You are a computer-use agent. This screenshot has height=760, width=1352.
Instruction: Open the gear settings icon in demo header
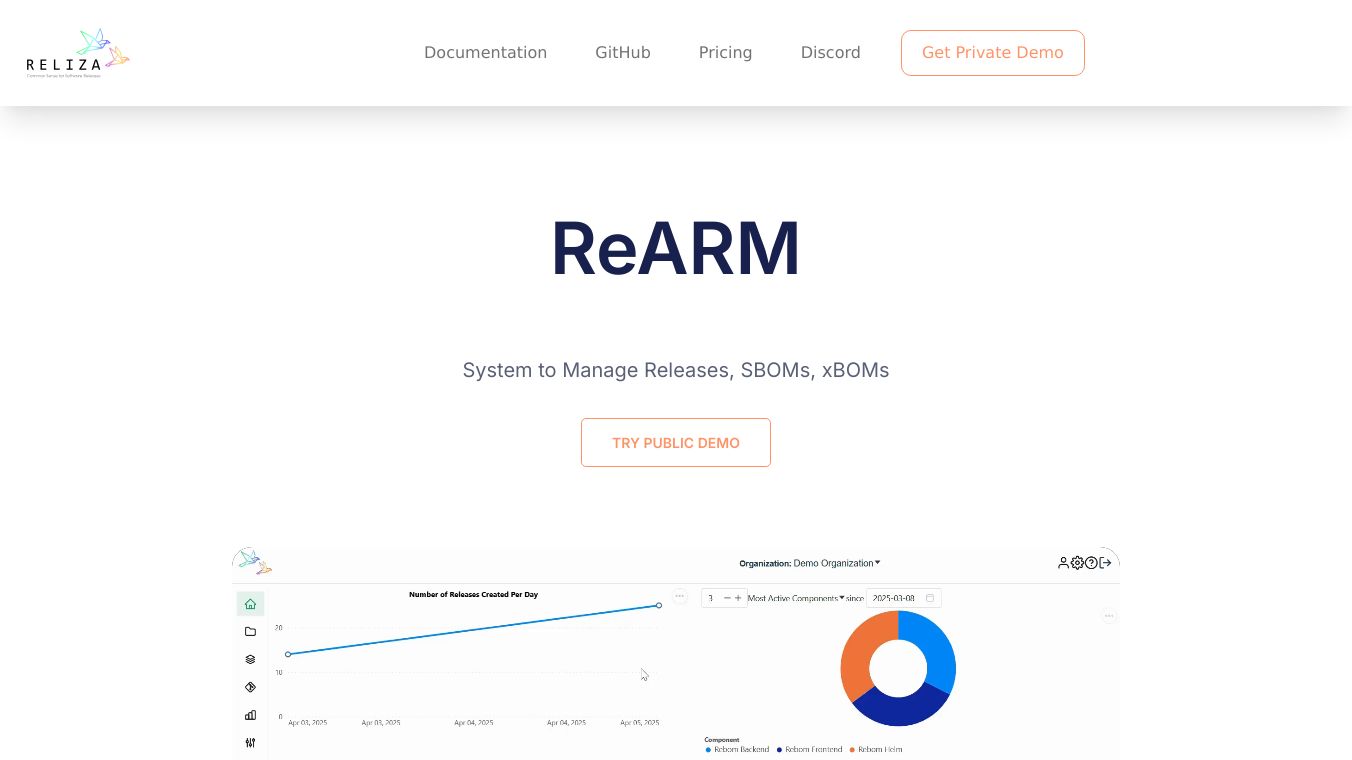[1077, 563]
